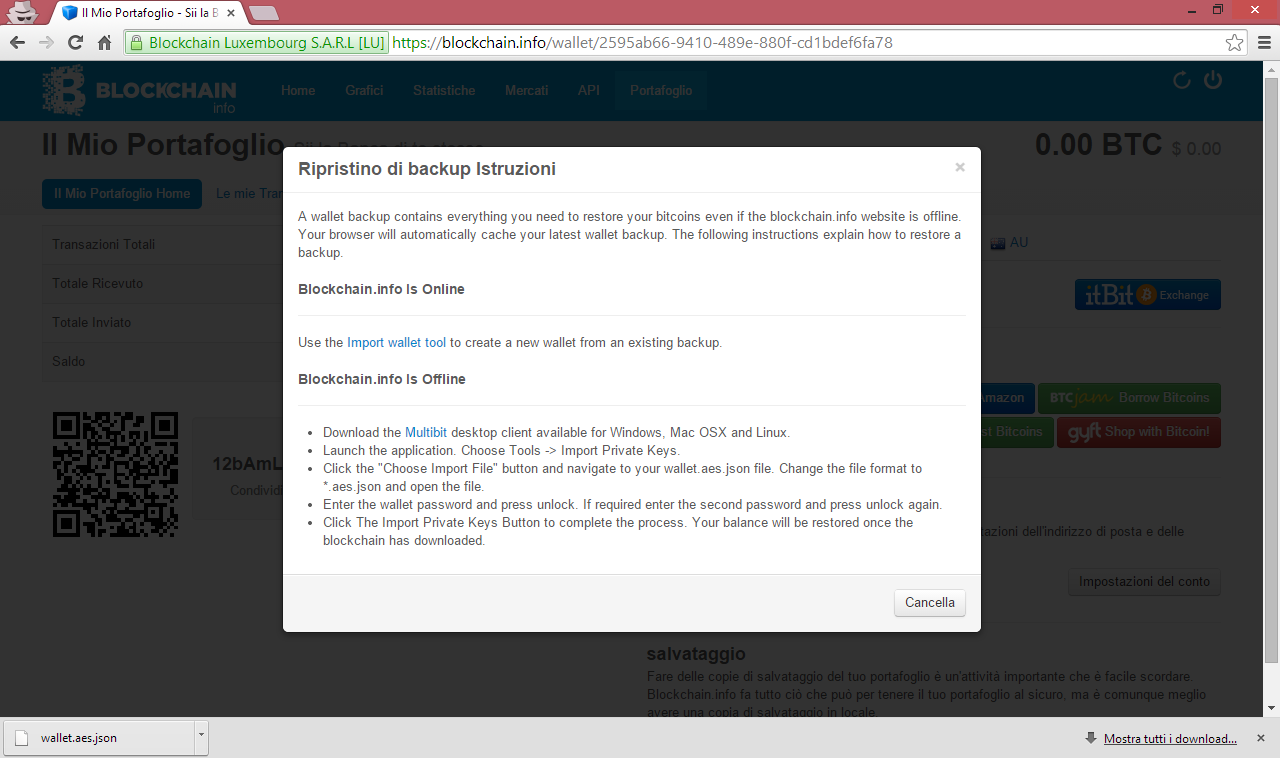This screenshot has height=758, width=1280.
Task: Click the Cancella button
Action: click(x=930, y=603)
